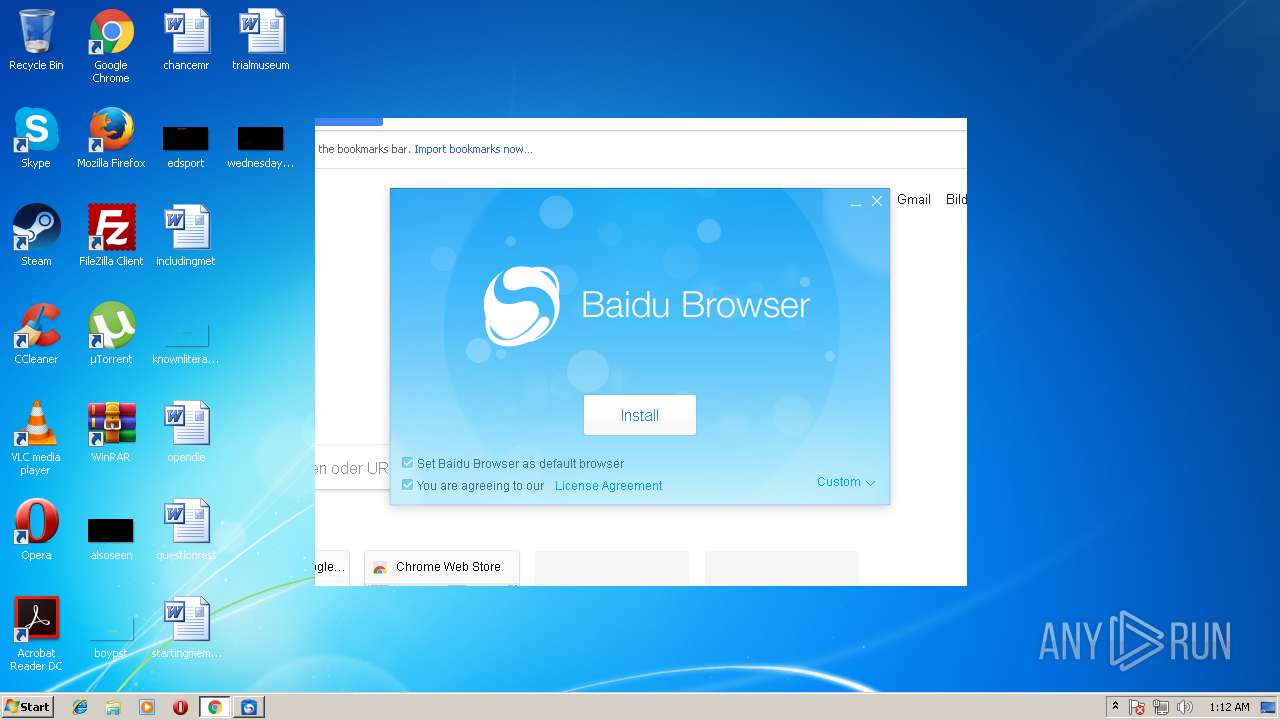Open the Action Center flag icon

tap(1137, 707)
